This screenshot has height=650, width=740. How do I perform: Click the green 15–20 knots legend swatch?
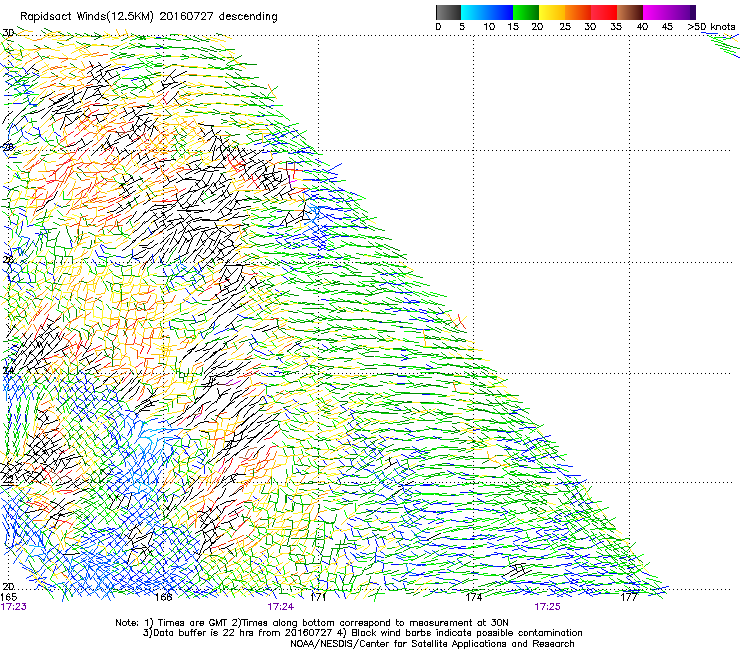point(526,12)
